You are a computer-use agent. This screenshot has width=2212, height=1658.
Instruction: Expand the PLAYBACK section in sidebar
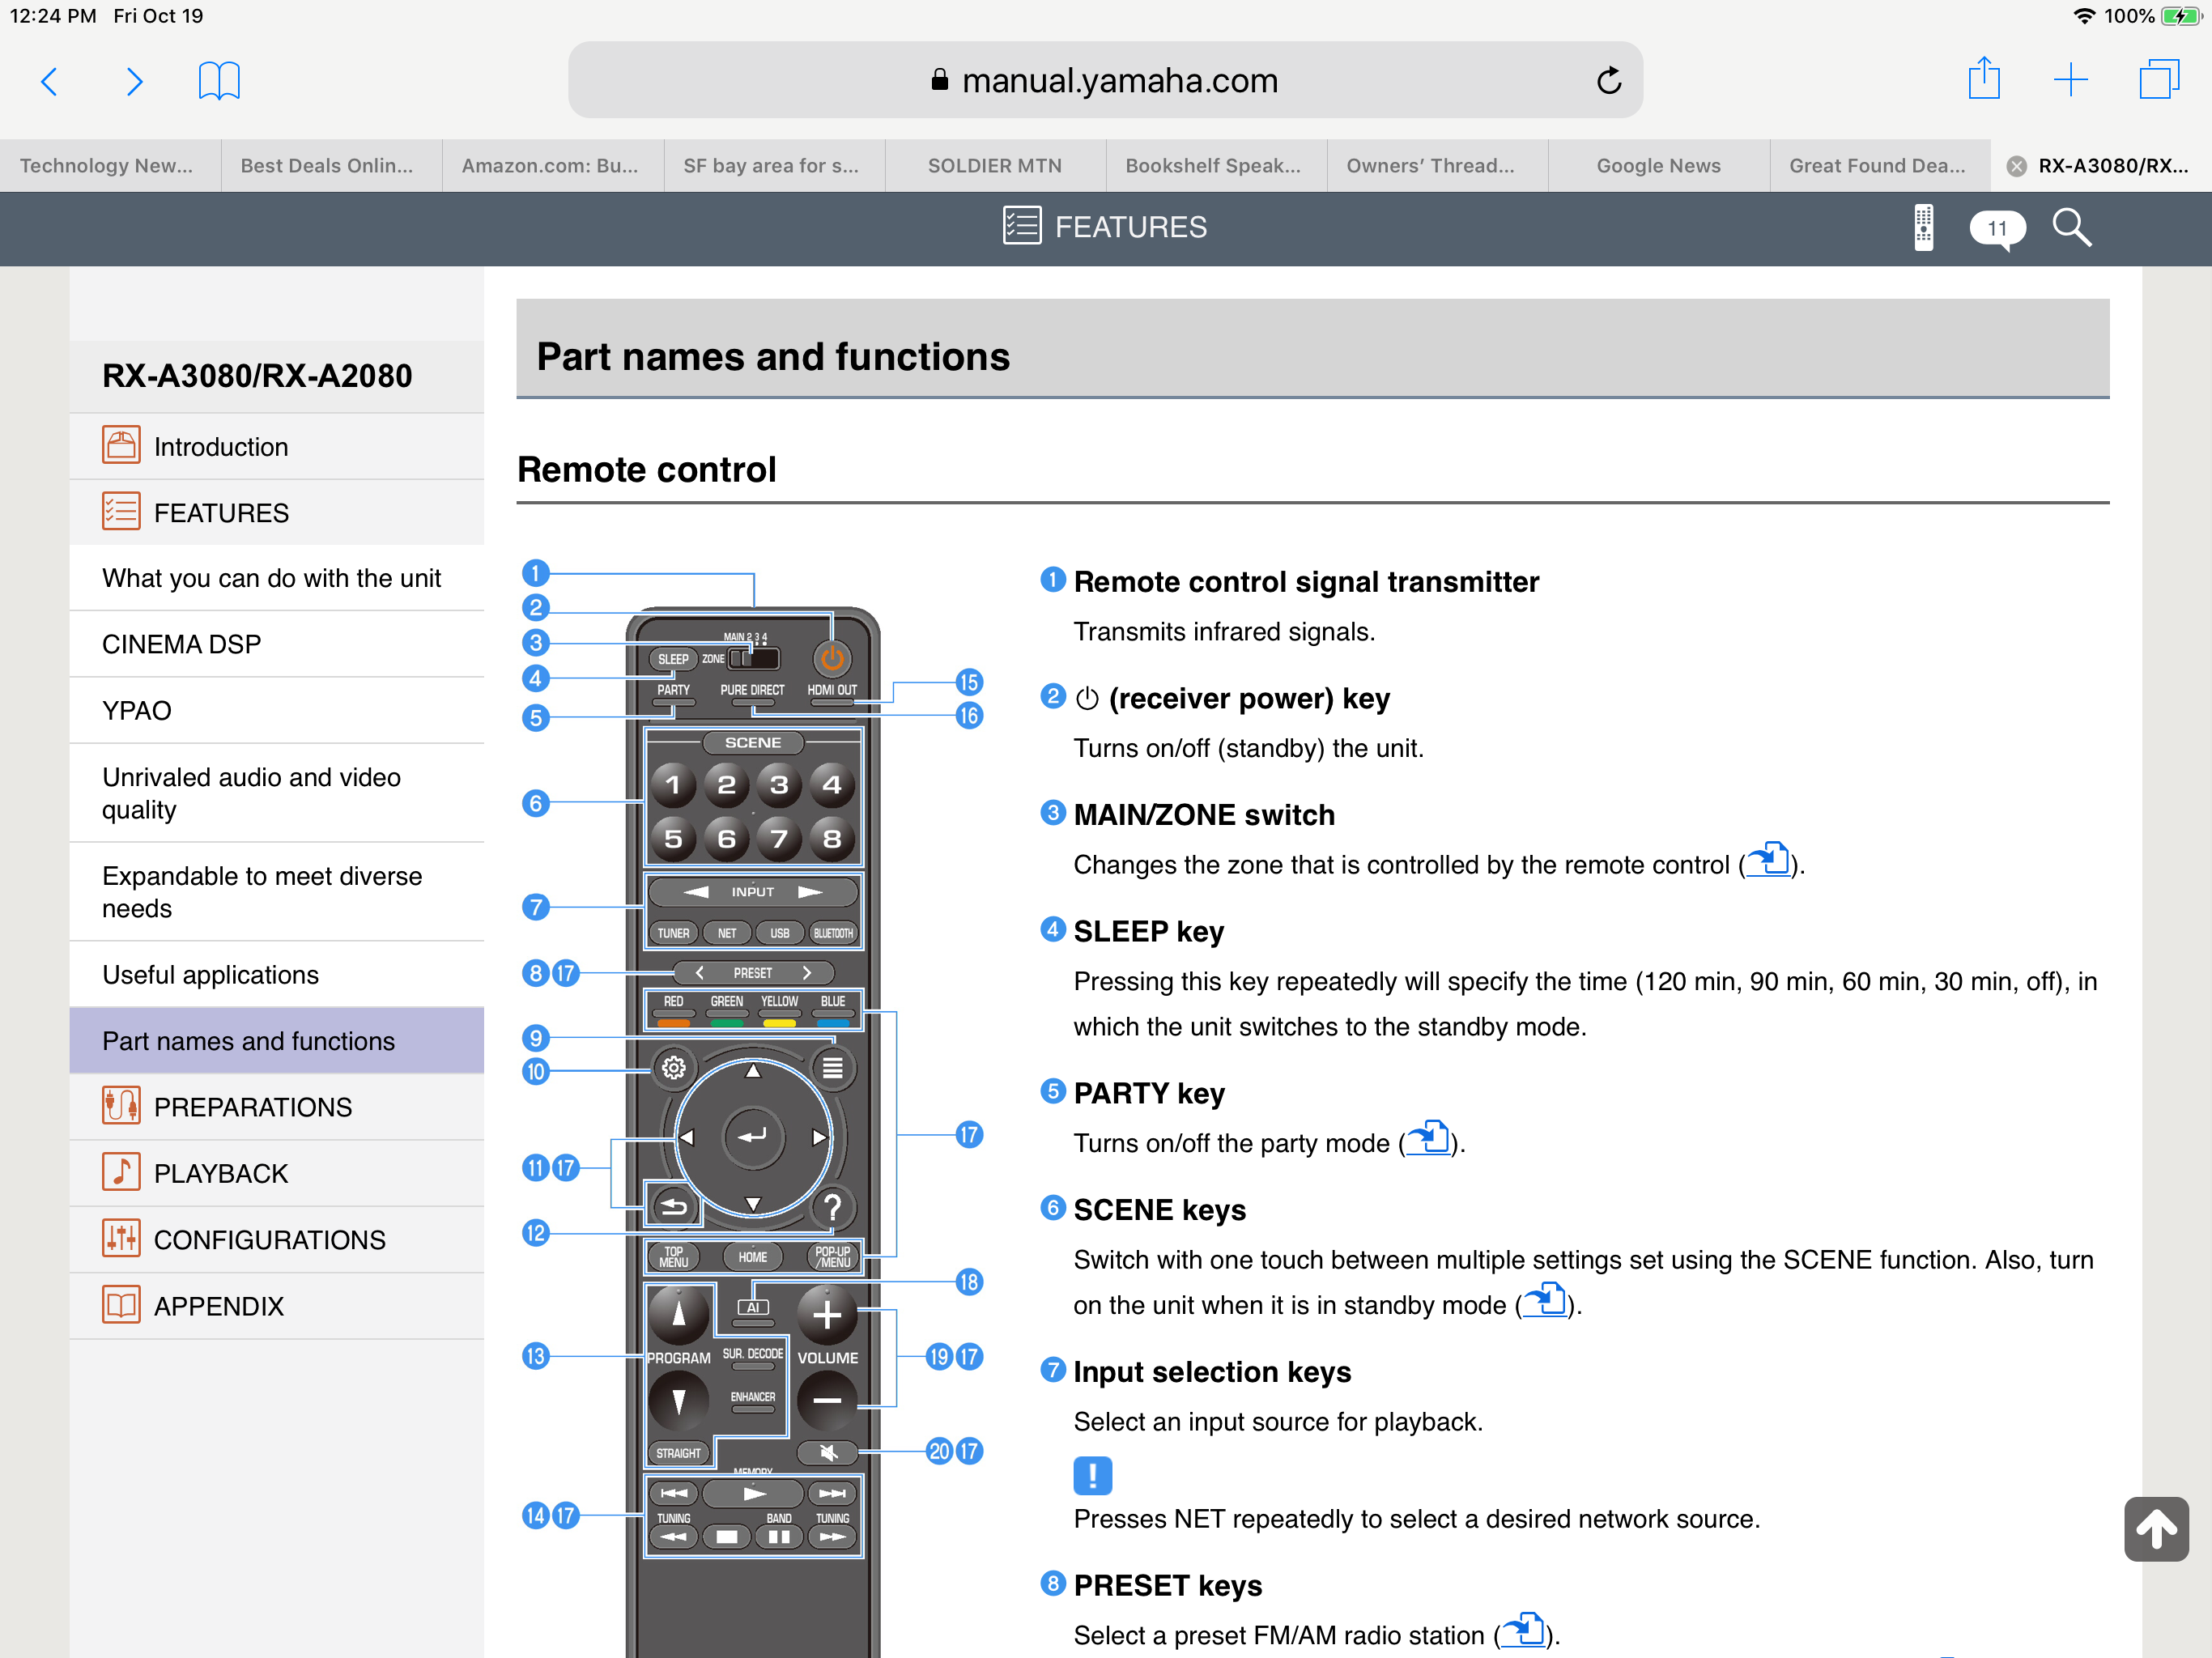[220, 1173]
